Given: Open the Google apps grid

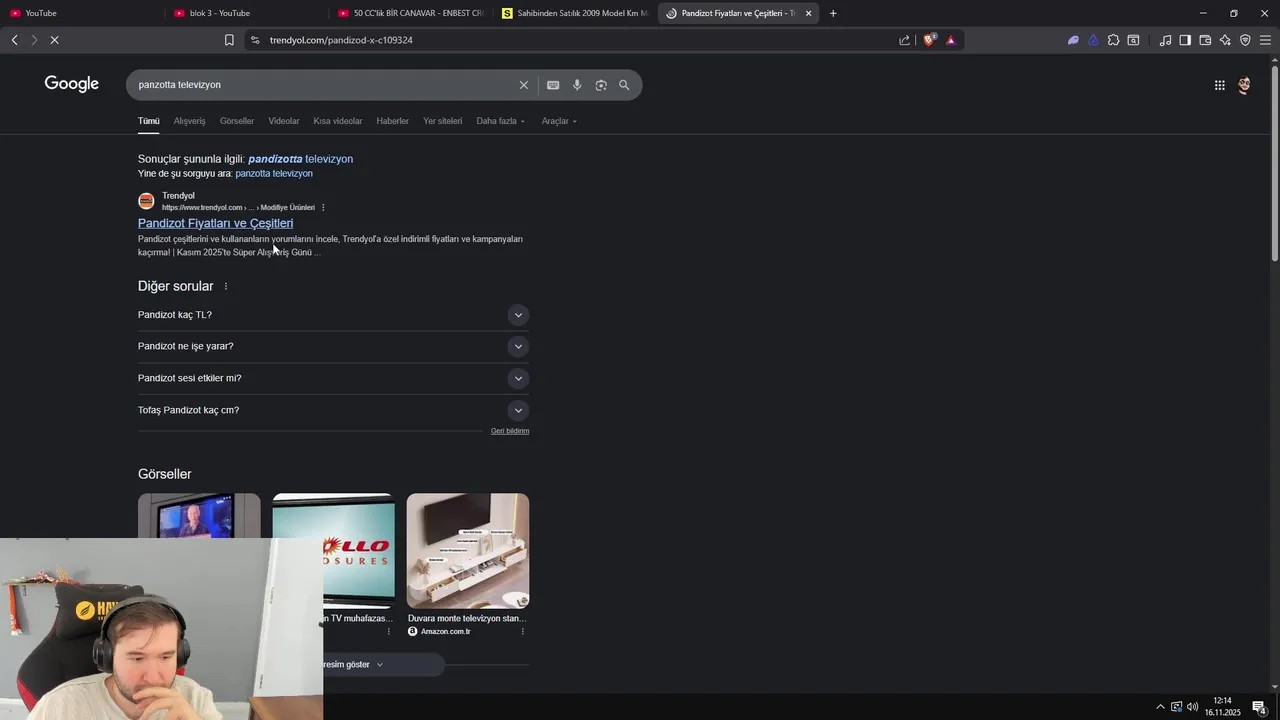Looking at the screenshot, I should click(x=1219, y=85).
